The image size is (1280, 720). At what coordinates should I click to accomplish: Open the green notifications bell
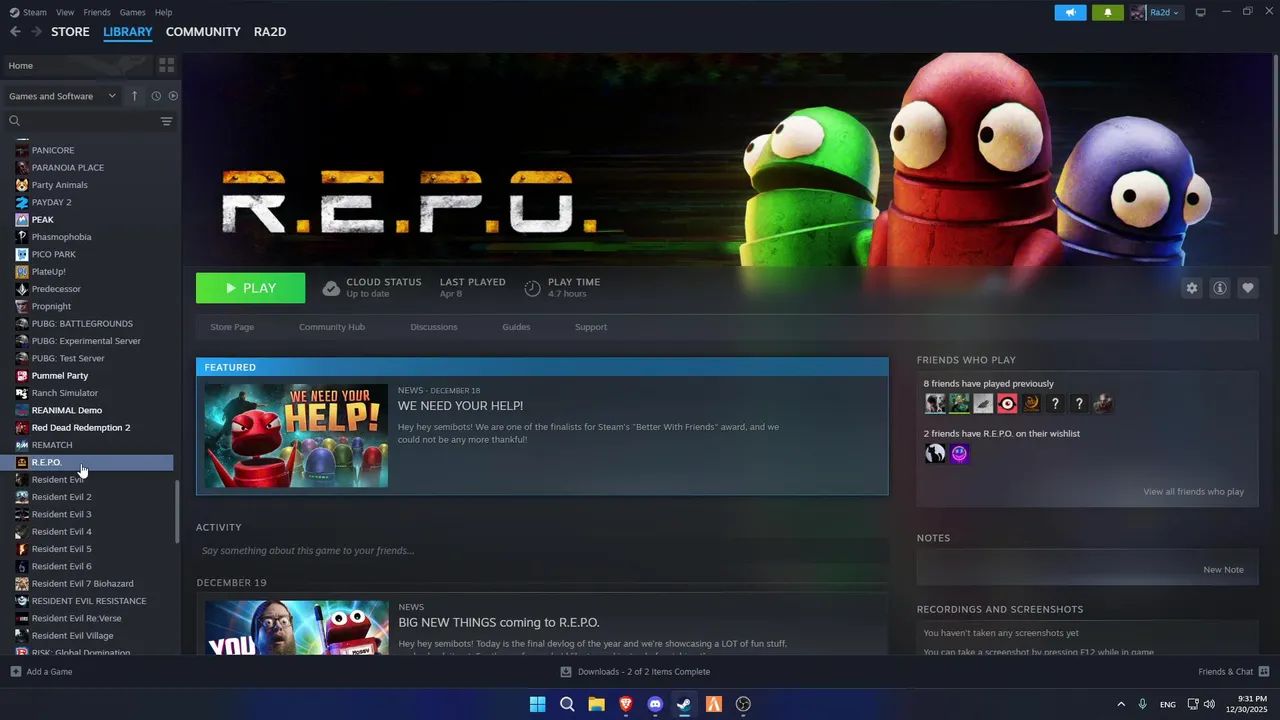[1108, 12]
